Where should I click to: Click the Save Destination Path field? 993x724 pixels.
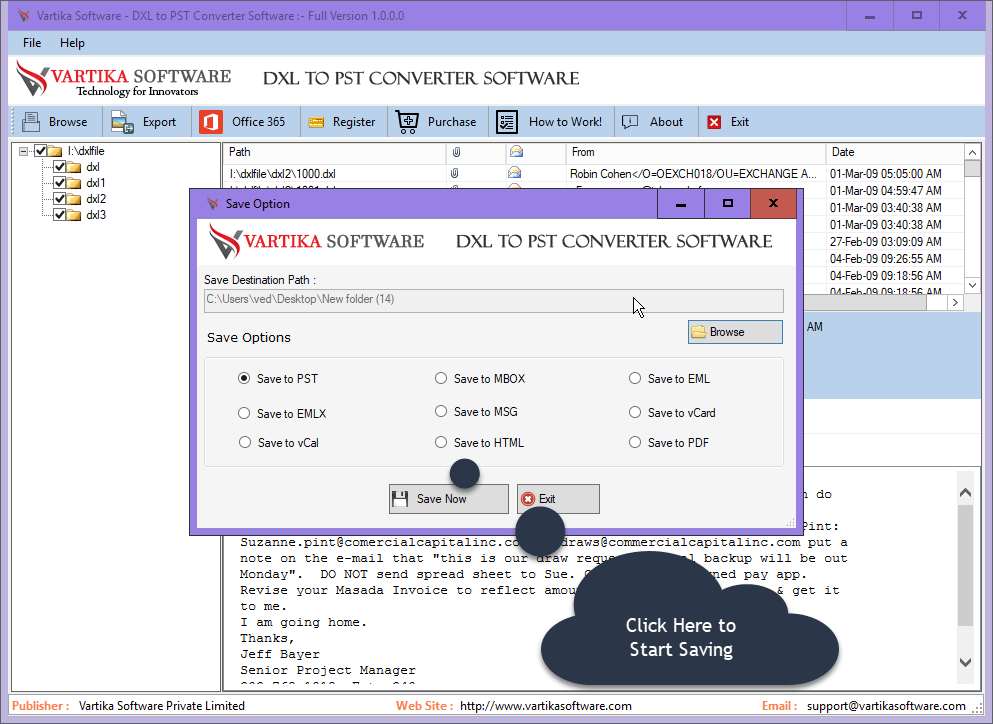[x=493, y=300]
